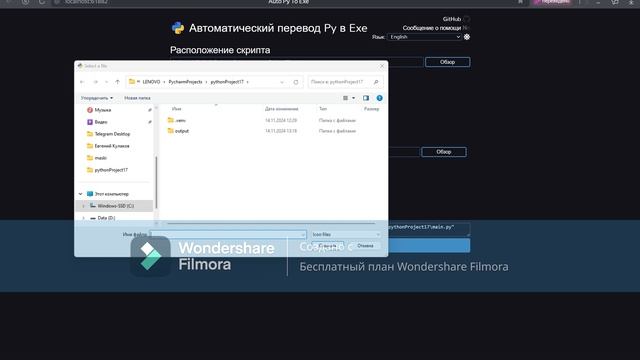Click the pin icon next to Музыка
The width and height of the screenshot is (640, 360).
point(150,110)
